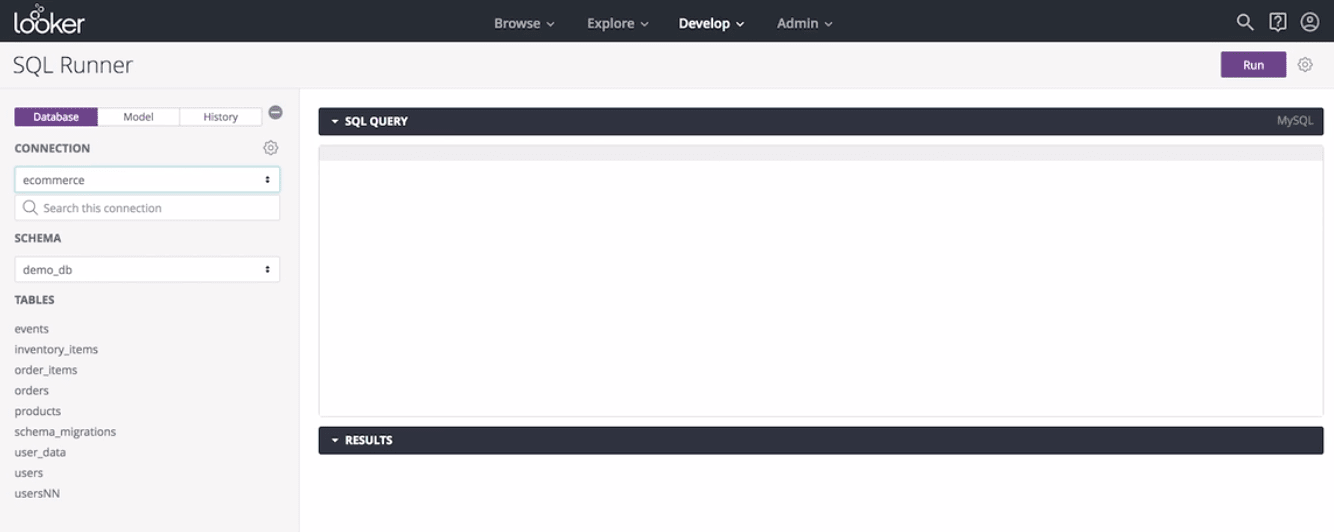
Task: Focus the Search this connection field
Action: click(x=147, y=208)
